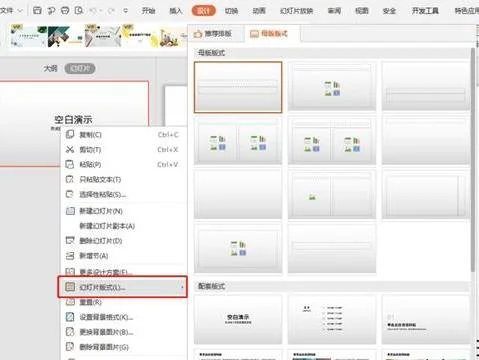Viewport: 479px width, 360px height.
Task: Open the 安全 ribbon tab
Action: pyautogui.click(x=389, y=11)
